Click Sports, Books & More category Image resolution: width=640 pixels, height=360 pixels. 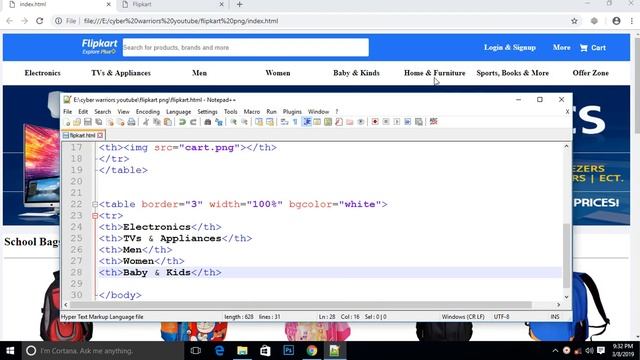tap(513, 73)
